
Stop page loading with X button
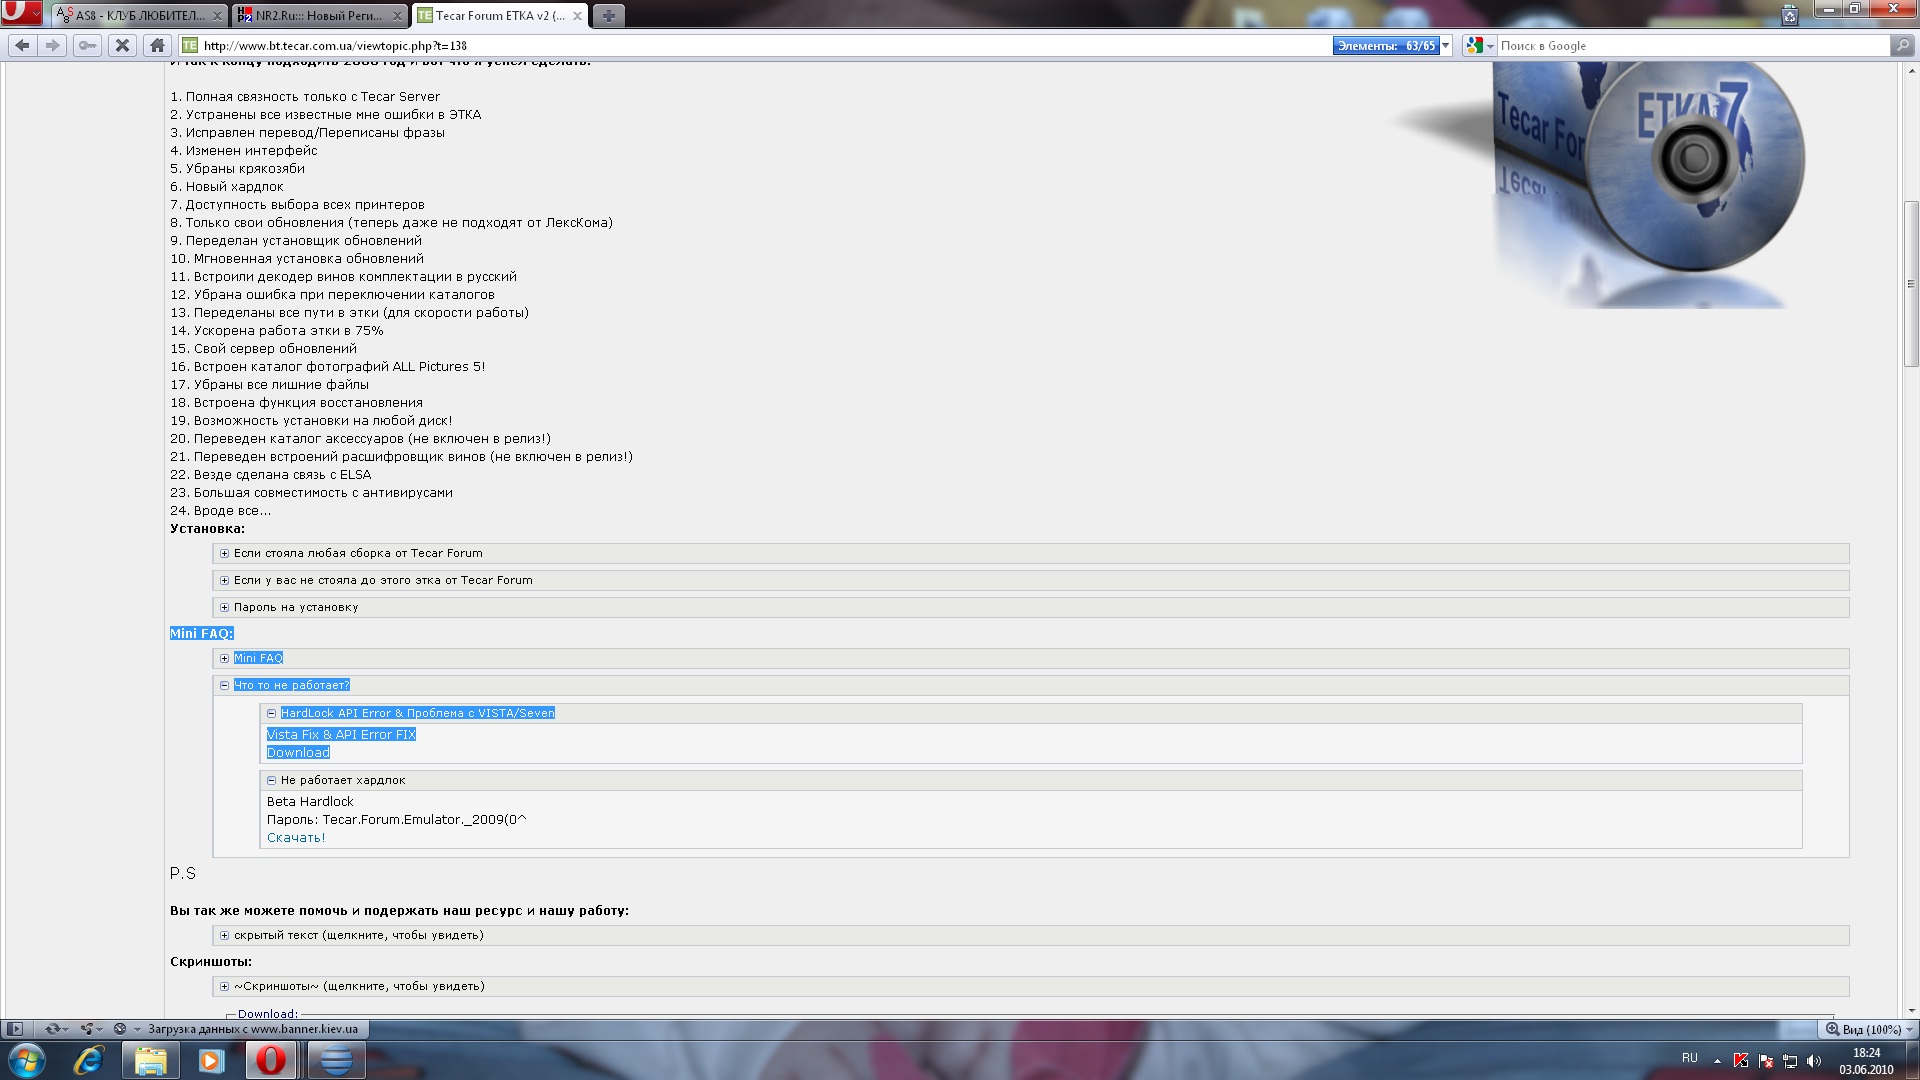pos(122,45)
